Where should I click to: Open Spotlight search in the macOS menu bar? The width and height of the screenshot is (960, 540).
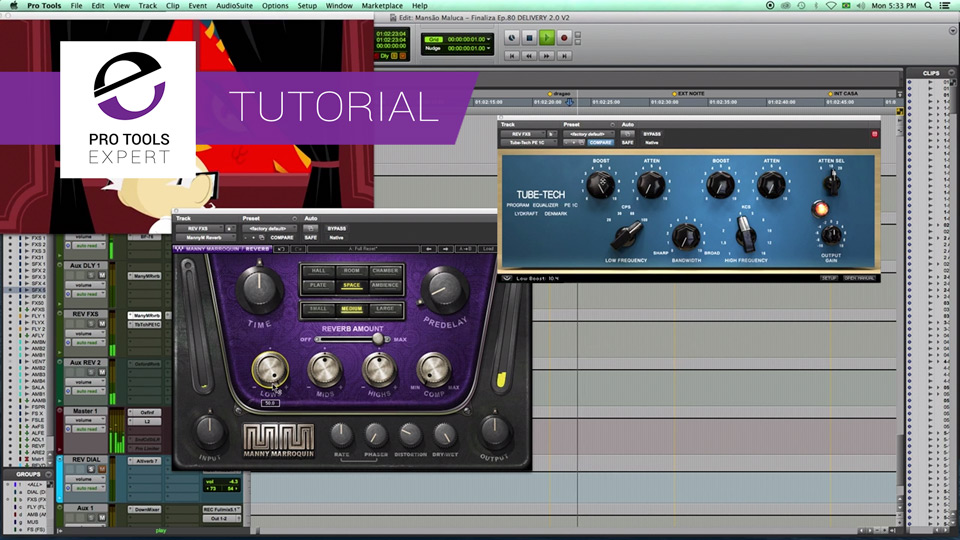pyautogui.click(x=929, y=6)
